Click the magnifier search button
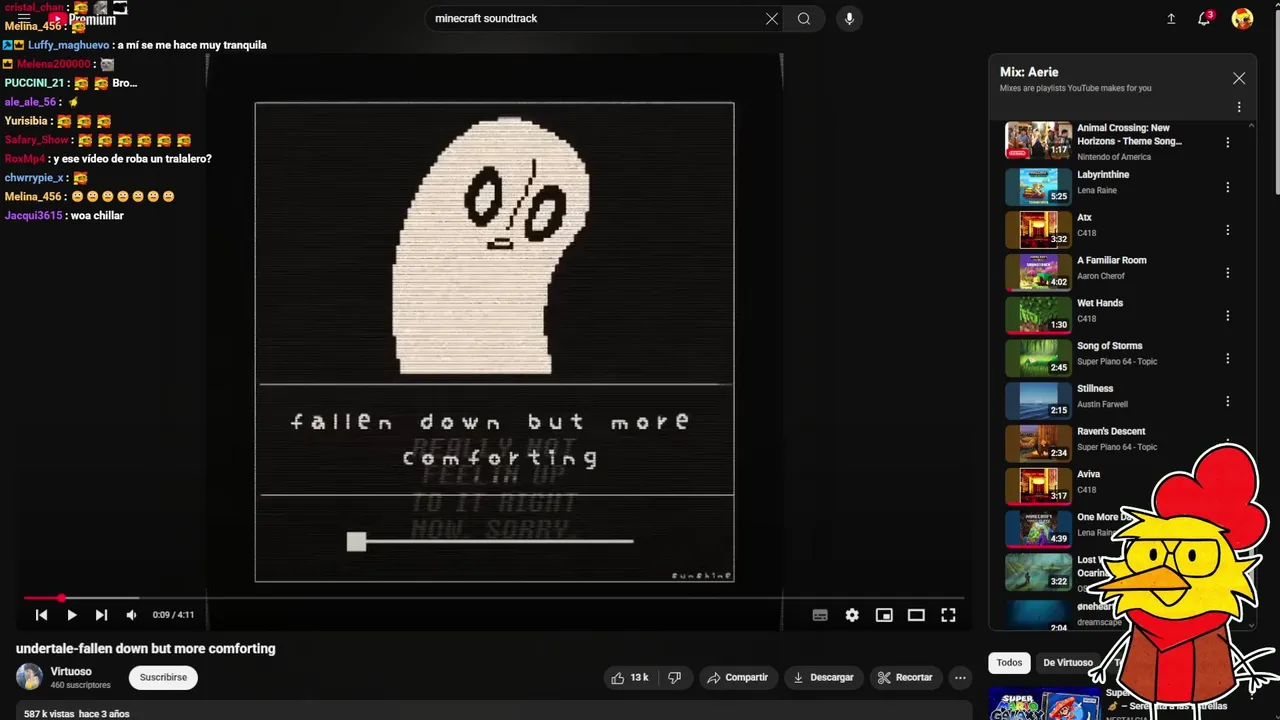The height and width of the screenshot is (720, 1280). 804,19
